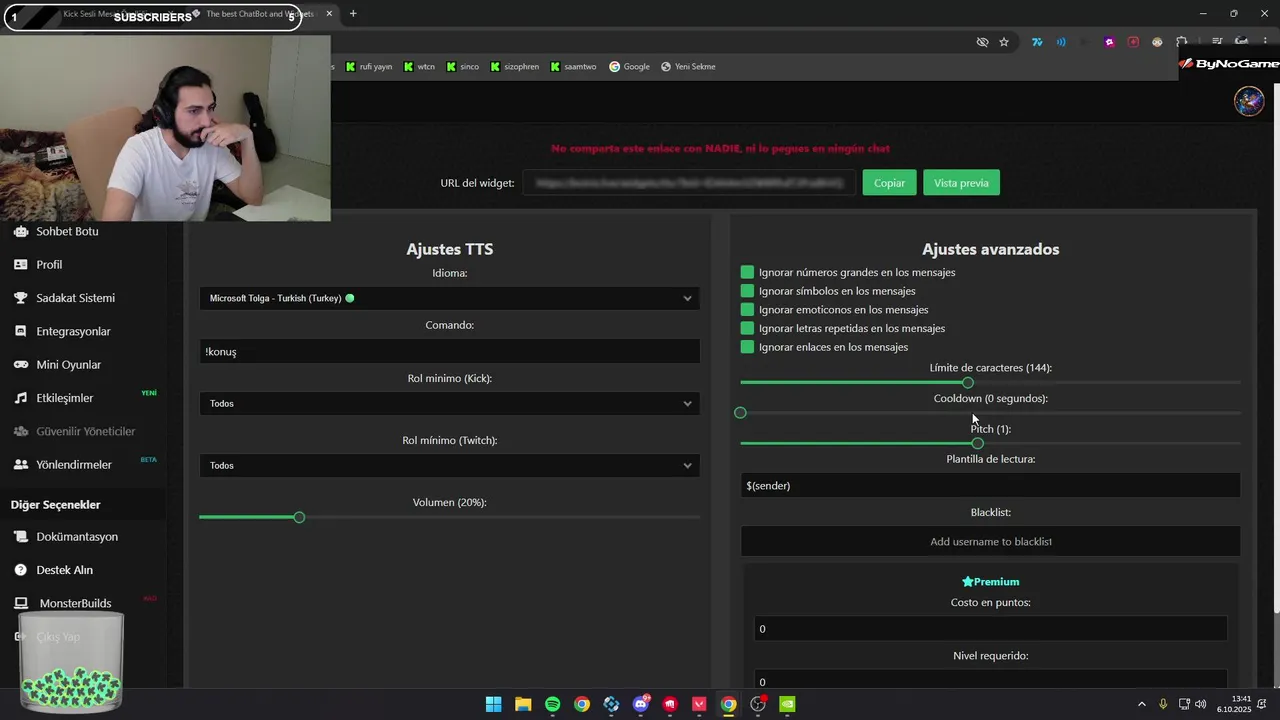Open the 7TV browser extension
This screenshot has height=720, width=1280.
(1037, 42)
